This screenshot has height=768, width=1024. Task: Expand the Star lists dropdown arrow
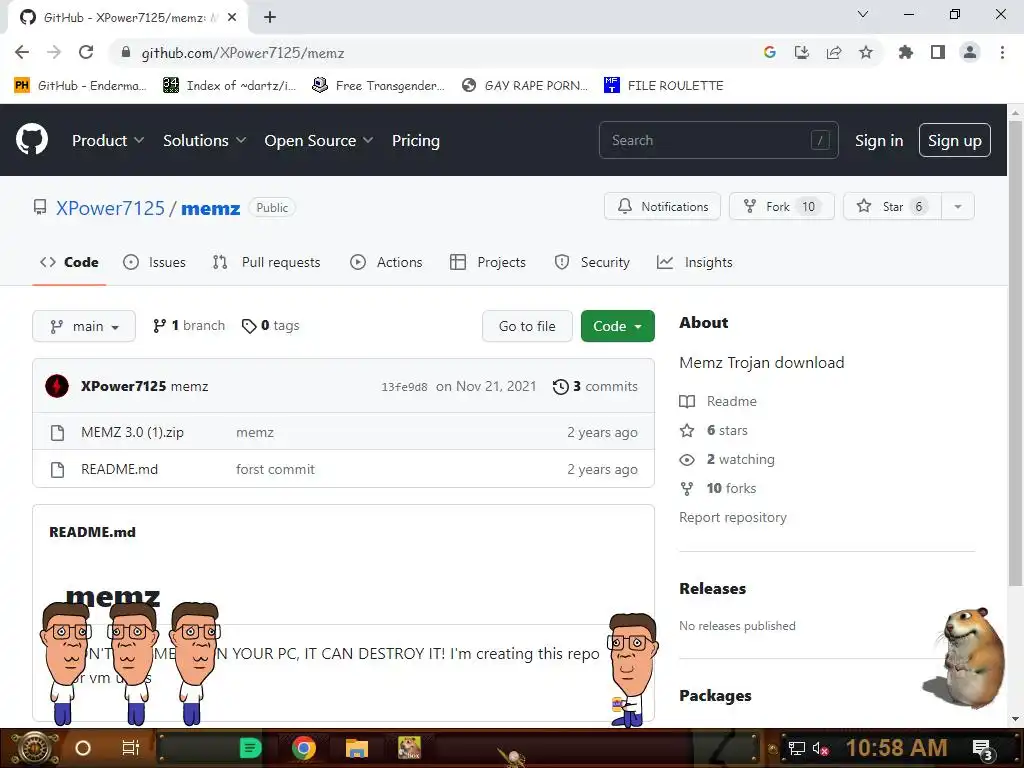(x=958, y=206)
